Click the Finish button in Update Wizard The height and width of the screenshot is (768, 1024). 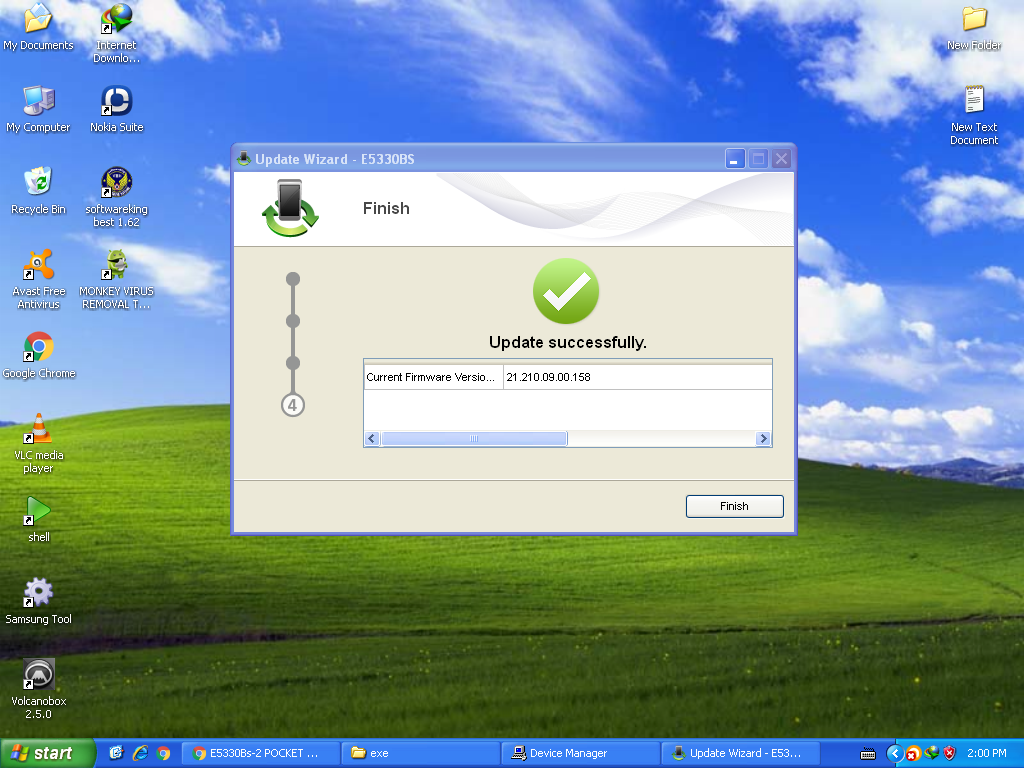734,506
